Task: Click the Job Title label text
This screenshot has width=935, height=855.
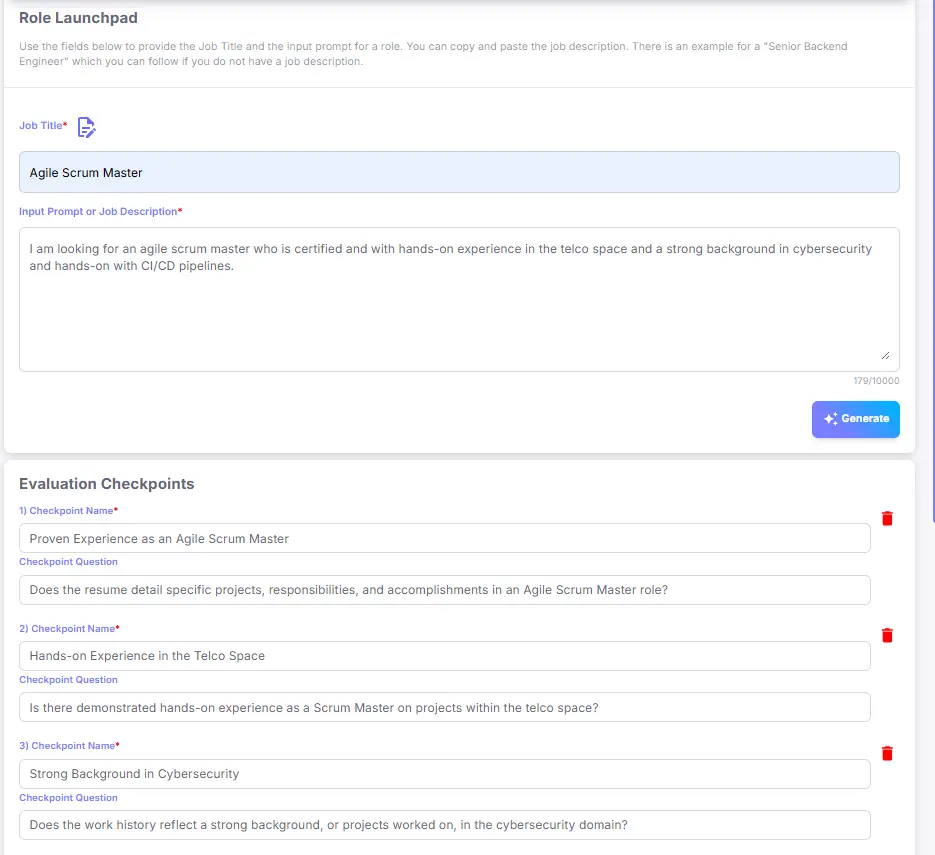Action: click(x=41, y=126)
